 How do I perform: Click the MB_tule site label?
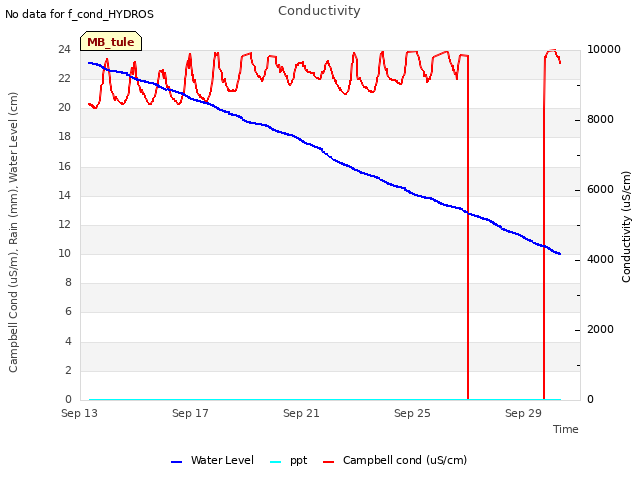coord(111,42)
